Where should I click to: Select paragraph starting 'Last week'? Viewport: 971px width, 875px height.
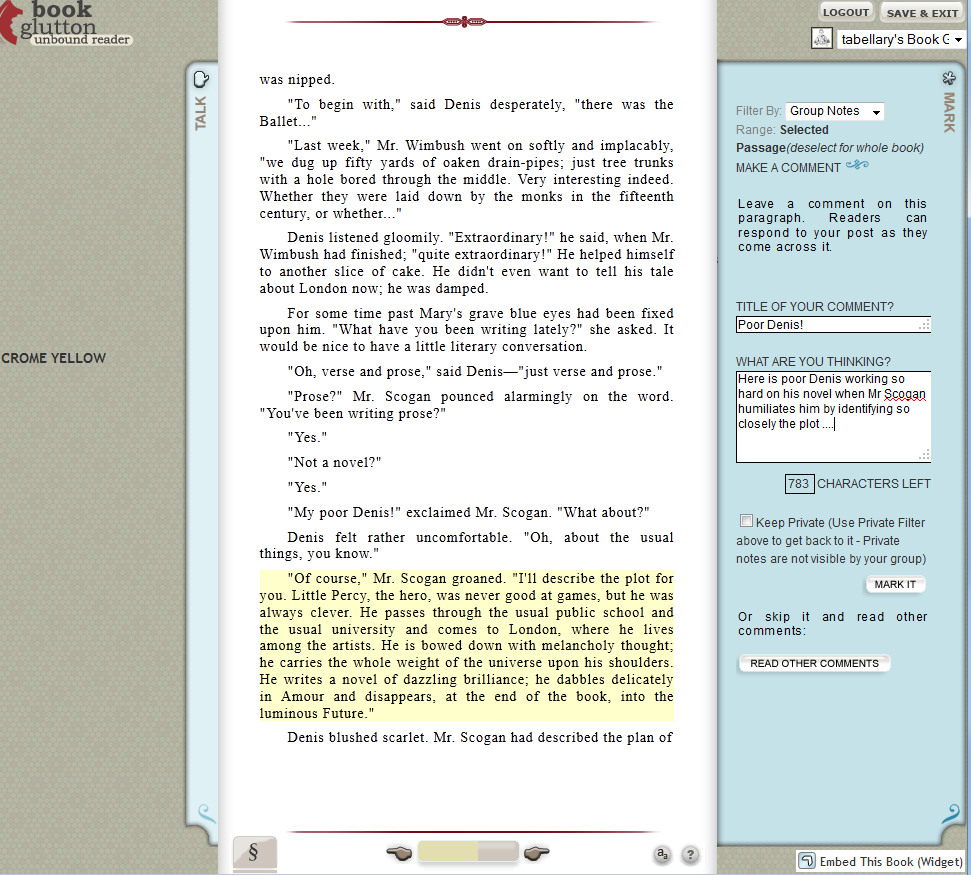(466, 180)
